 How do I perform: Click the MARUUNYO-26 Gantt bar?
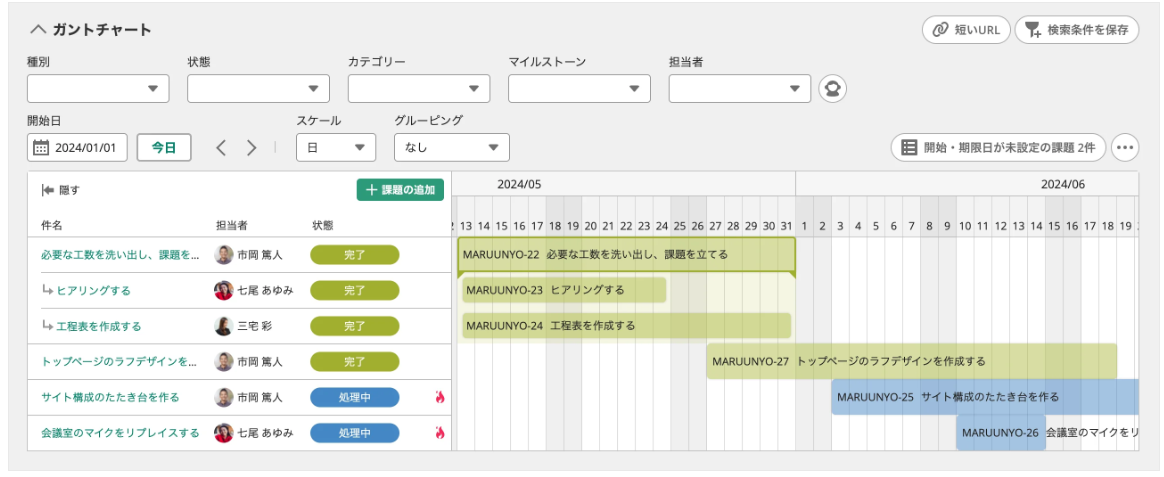(x=1001, y=432)
